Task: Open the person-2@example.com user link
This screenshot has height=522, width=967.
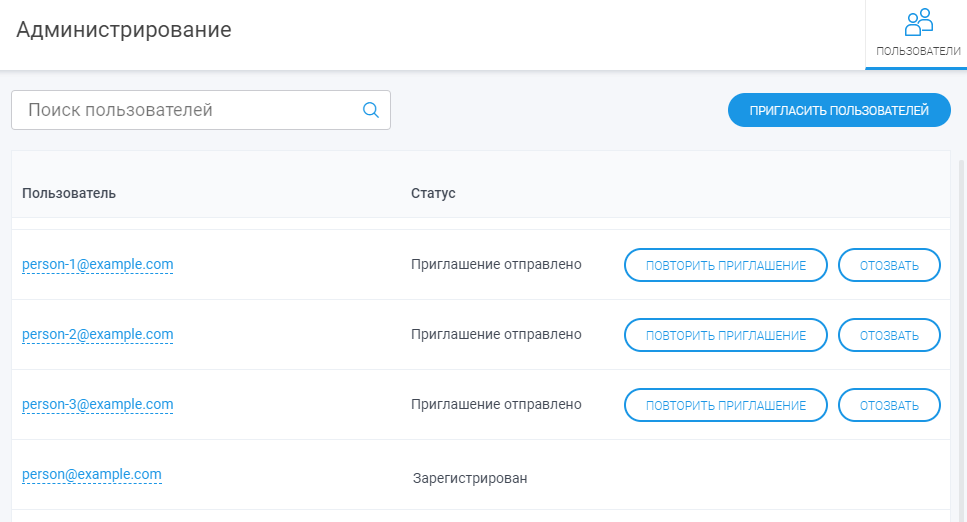Action: coord(97,334)
